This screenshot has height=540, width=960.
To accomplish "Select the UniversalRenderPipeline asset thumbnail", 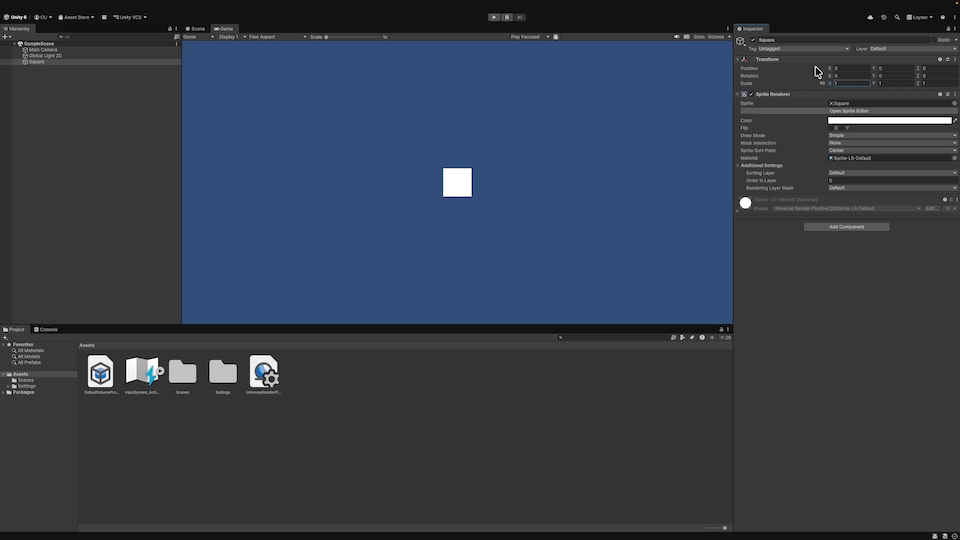I will click(263, 374).
